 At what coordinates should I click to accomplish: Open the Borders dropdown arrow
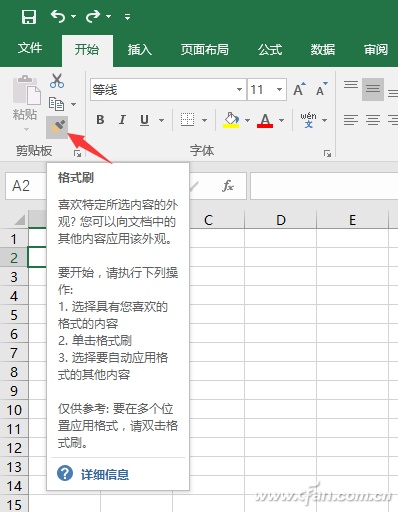[204, 120]
